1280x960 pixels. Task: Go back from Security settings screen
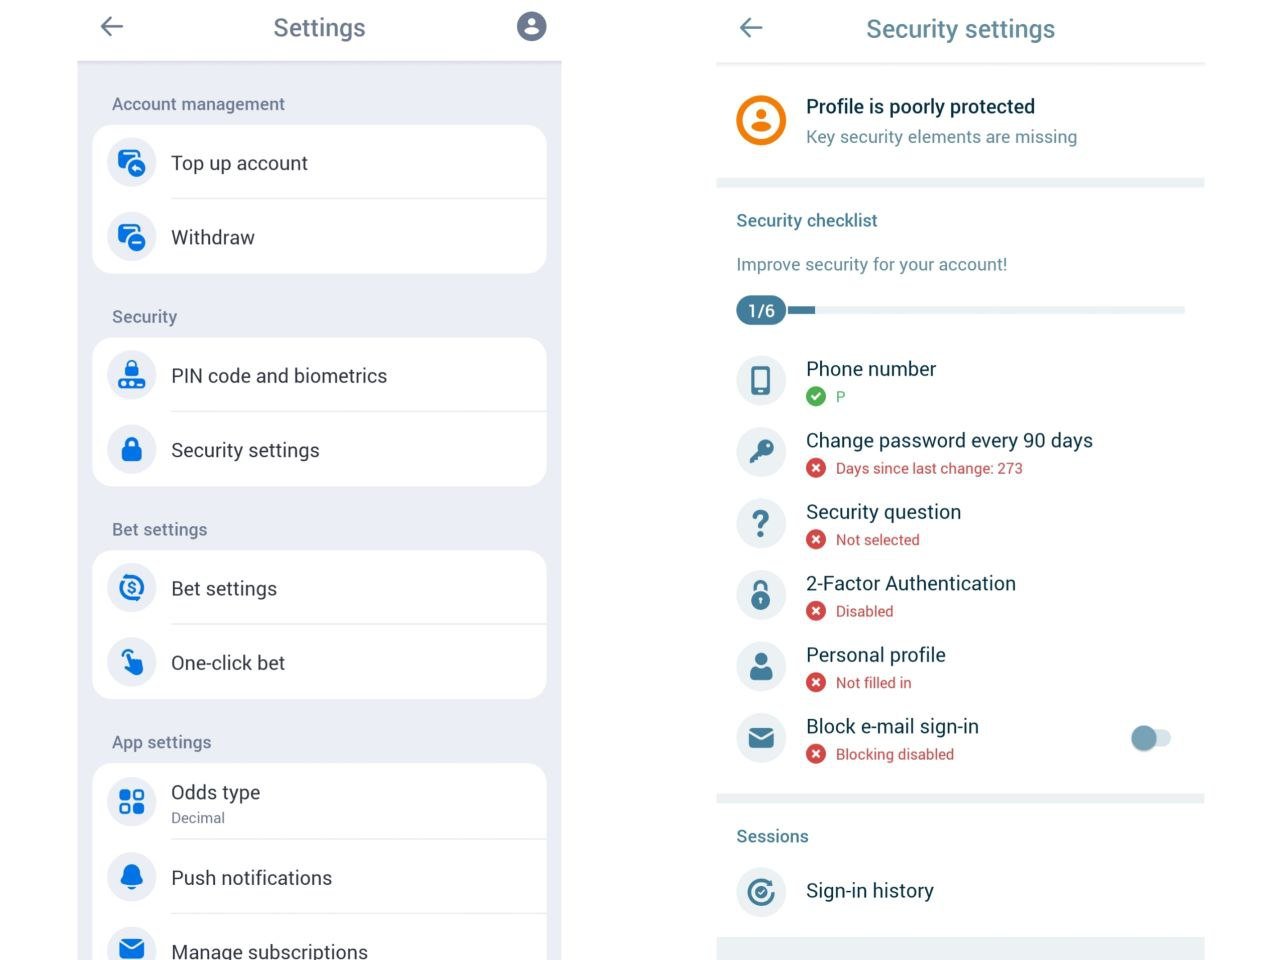coord(751,28)
